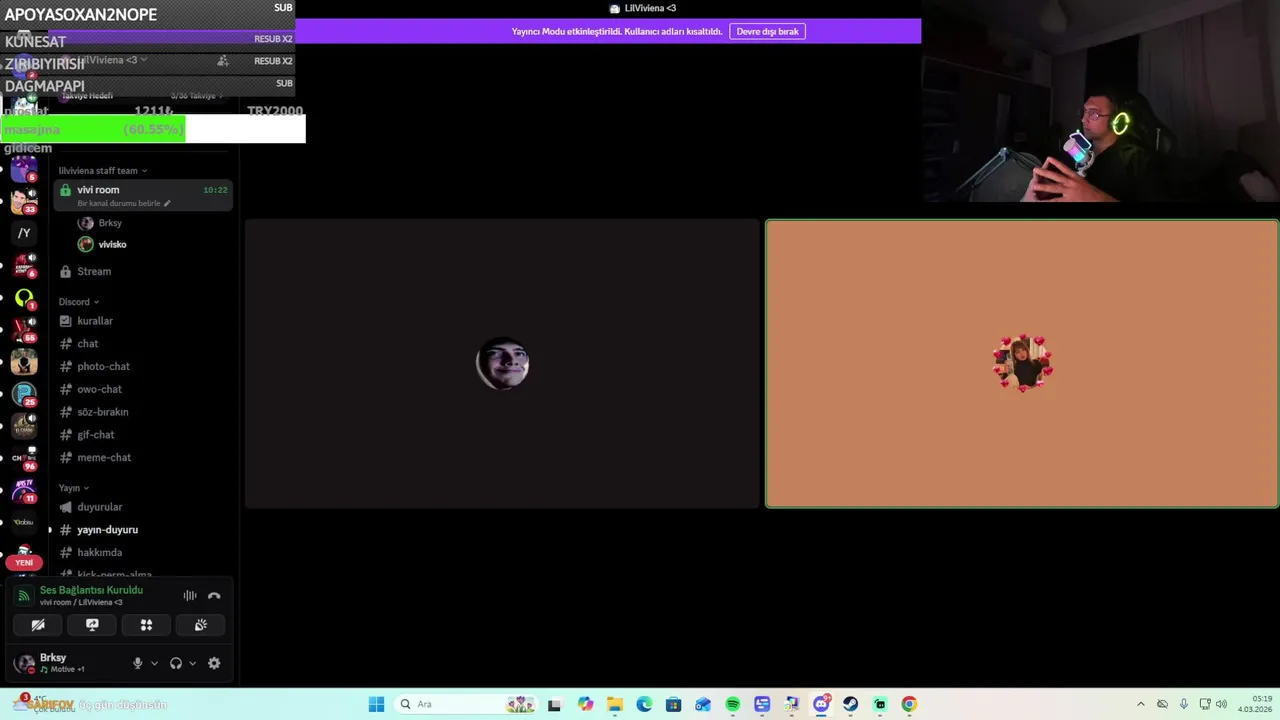Start an activity from voice panel
The height and width of the screenshot is (720, 1280).
[146, 625]
